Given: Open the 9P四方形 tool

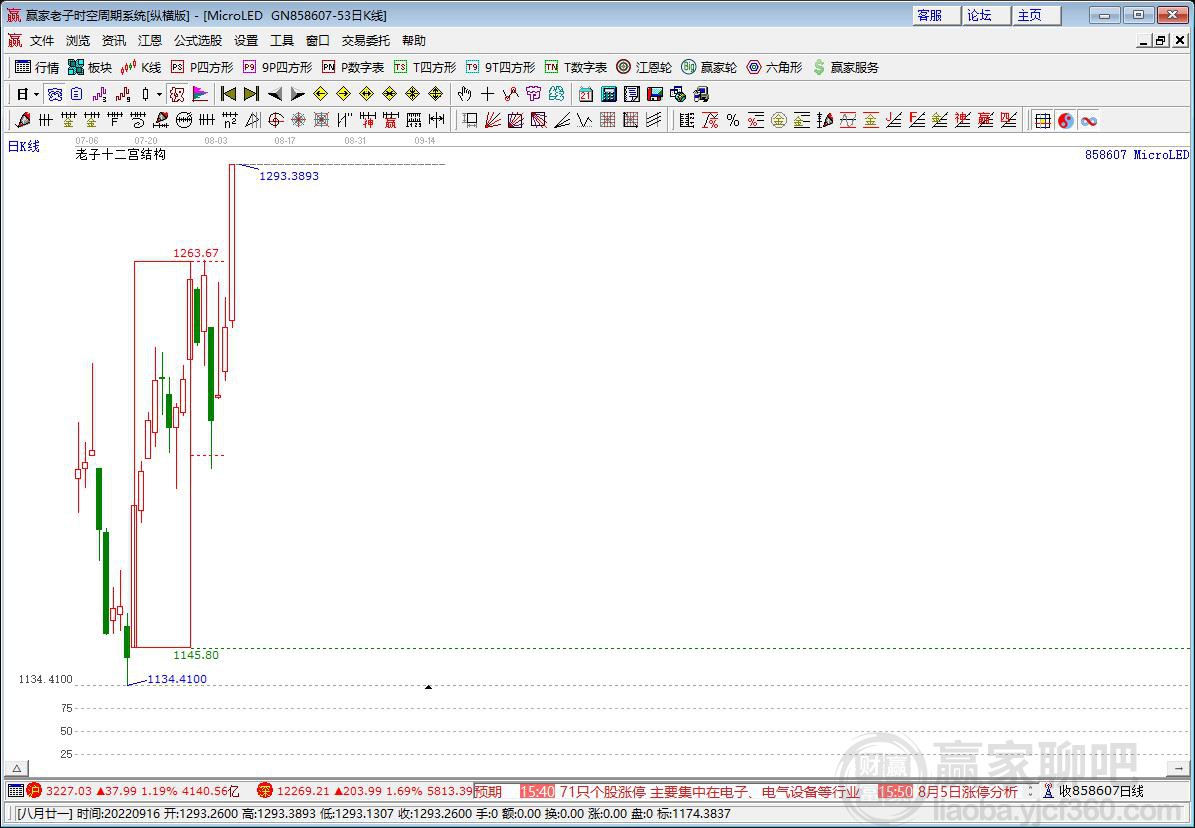Looking at the screenshot, I should tap(277, 67).
